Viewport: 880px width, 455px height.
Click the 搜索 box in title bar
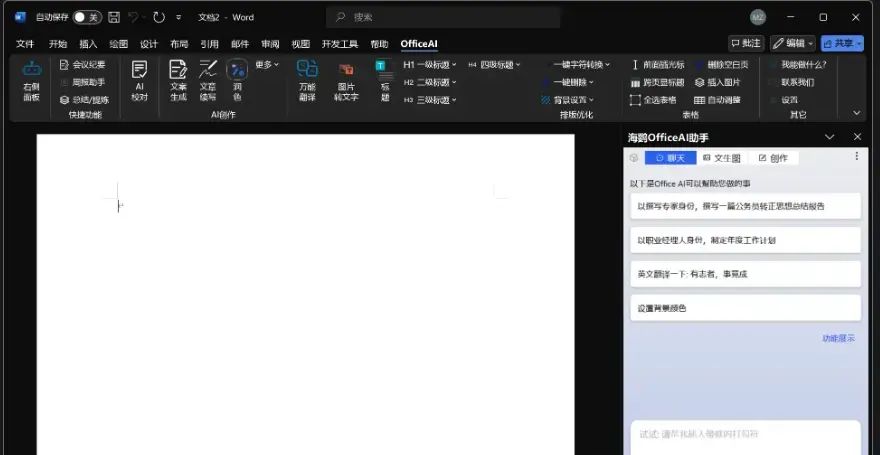(x=443, y=17)
